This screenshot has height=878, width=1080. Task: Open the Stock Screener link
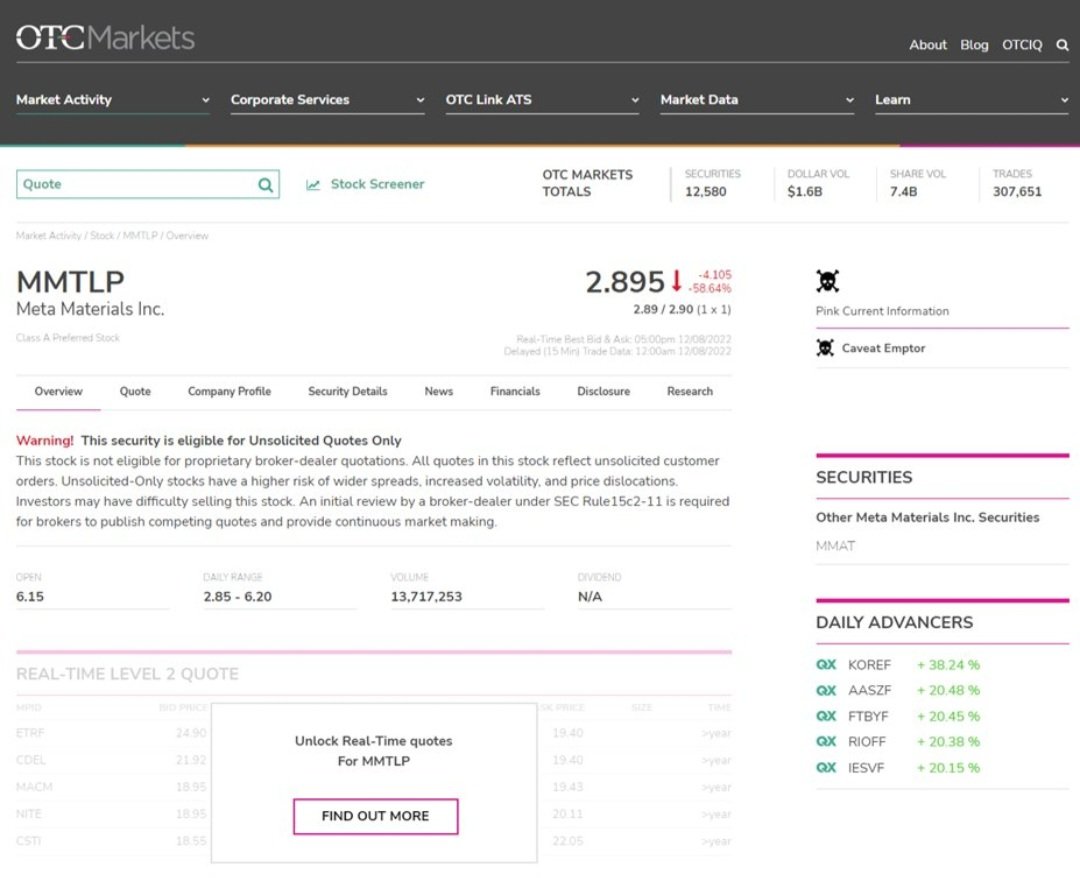click(x=377, y=185)
